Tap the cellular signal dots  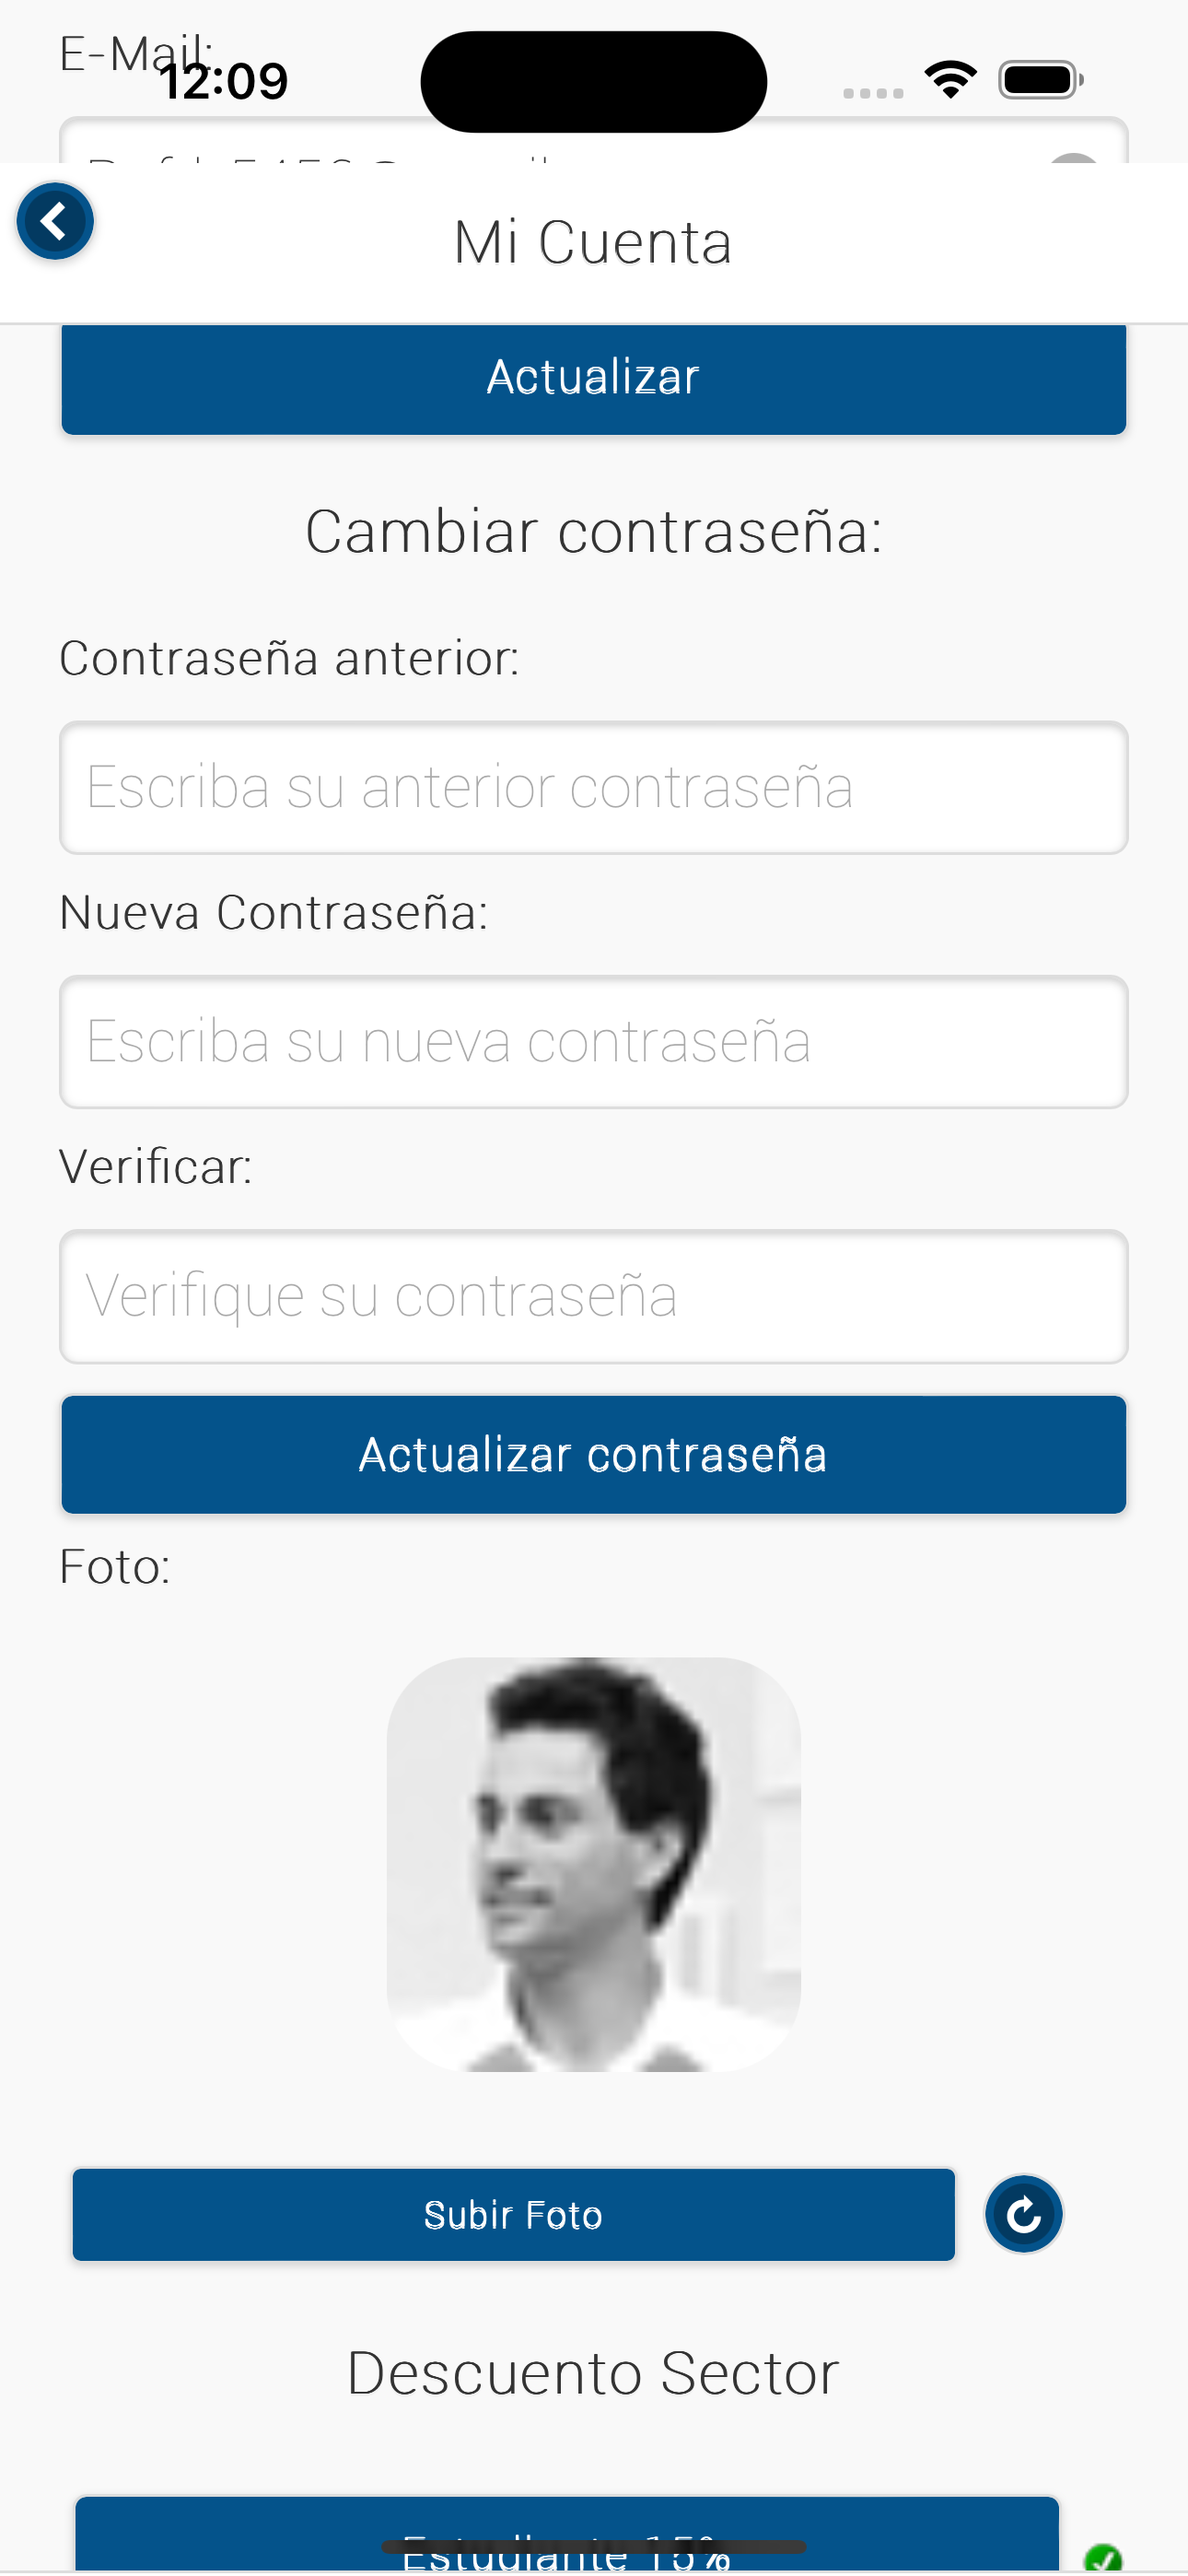tap(873, 93)
